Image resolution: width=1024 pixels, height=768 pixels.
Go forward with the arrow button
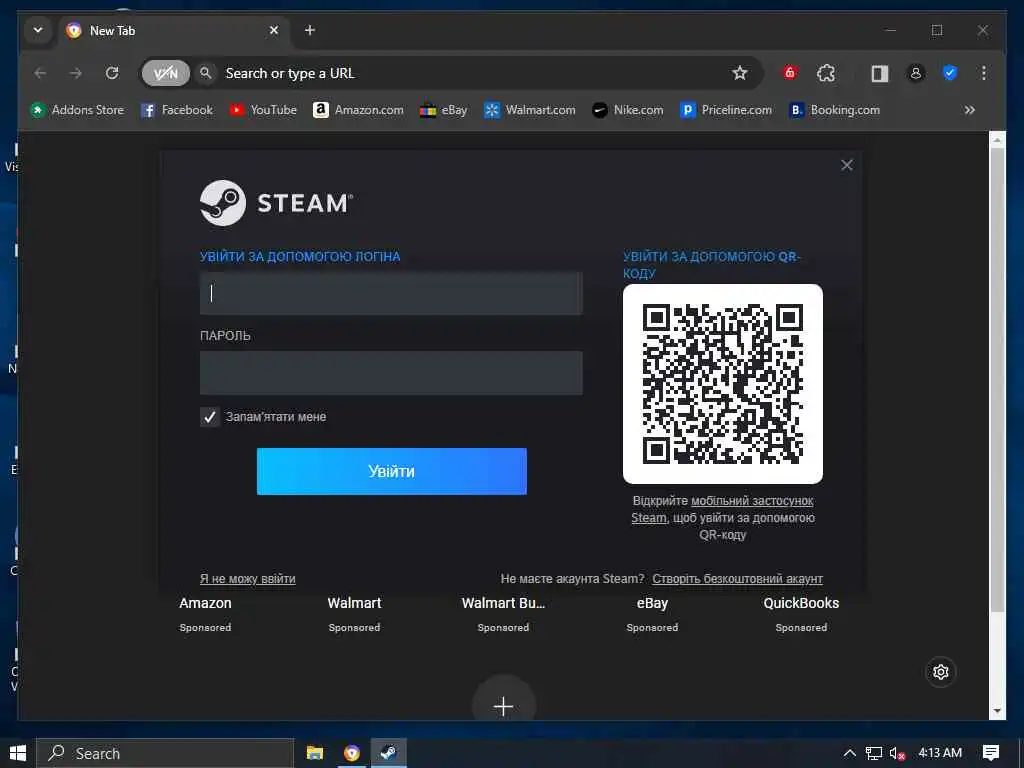(x=76, y=73)
